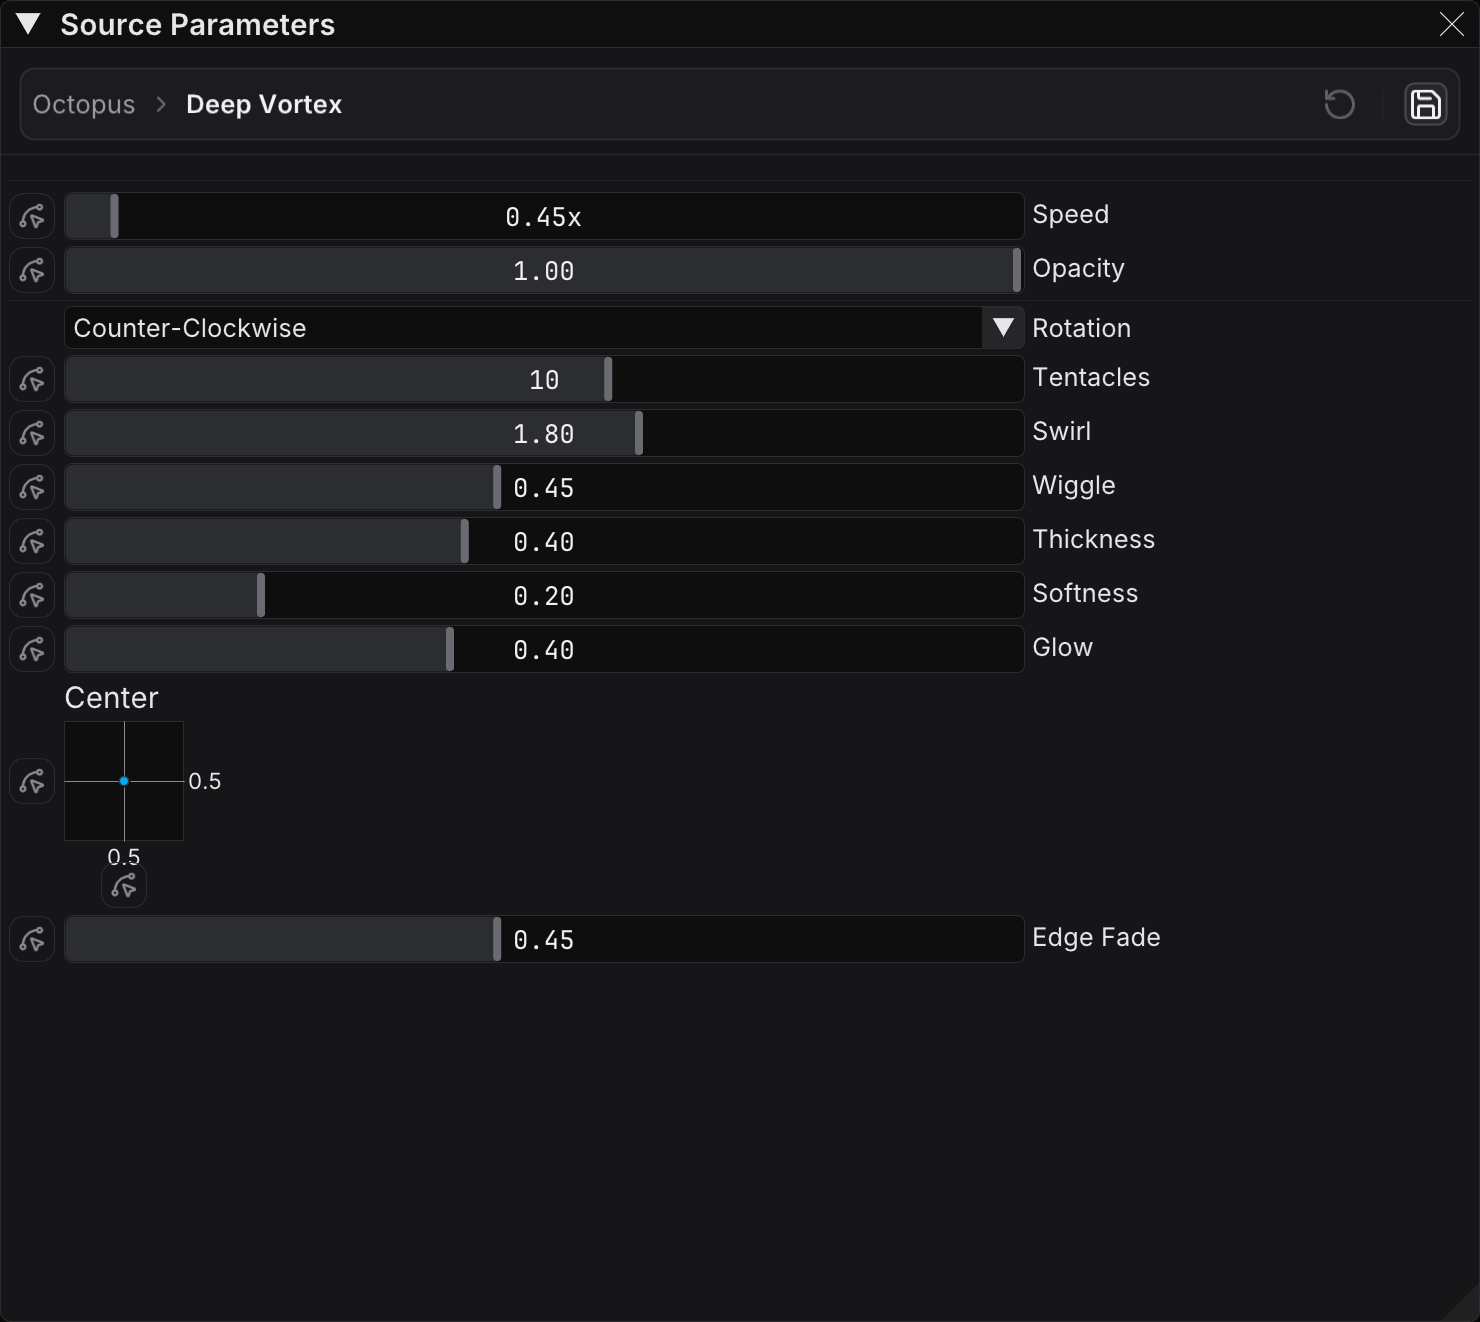Close the Source Parameters panel

coord(1451,25)
